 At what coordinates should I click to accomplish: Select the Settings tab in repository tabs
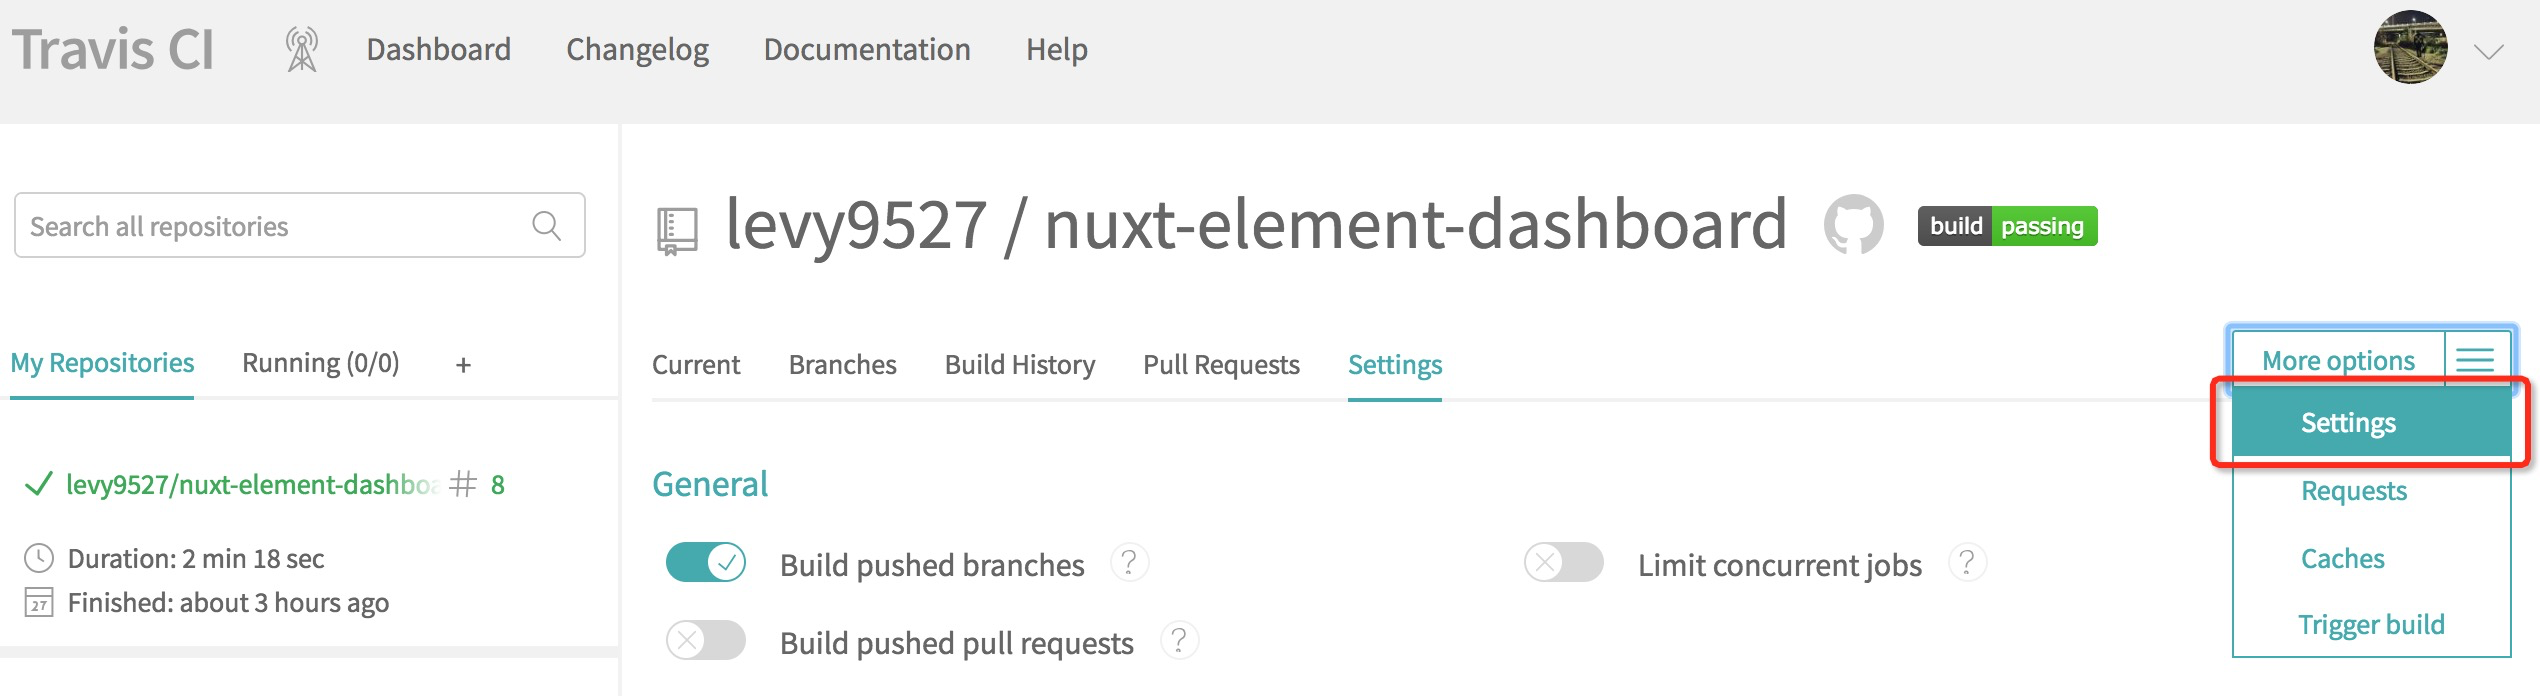(x=1395, y=365)
